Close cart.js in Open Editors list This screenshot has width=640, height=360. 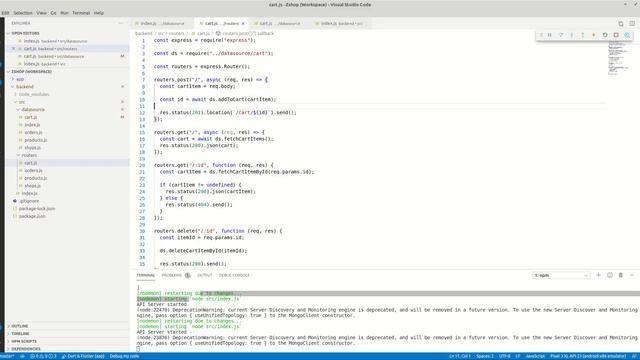(13, 49)
